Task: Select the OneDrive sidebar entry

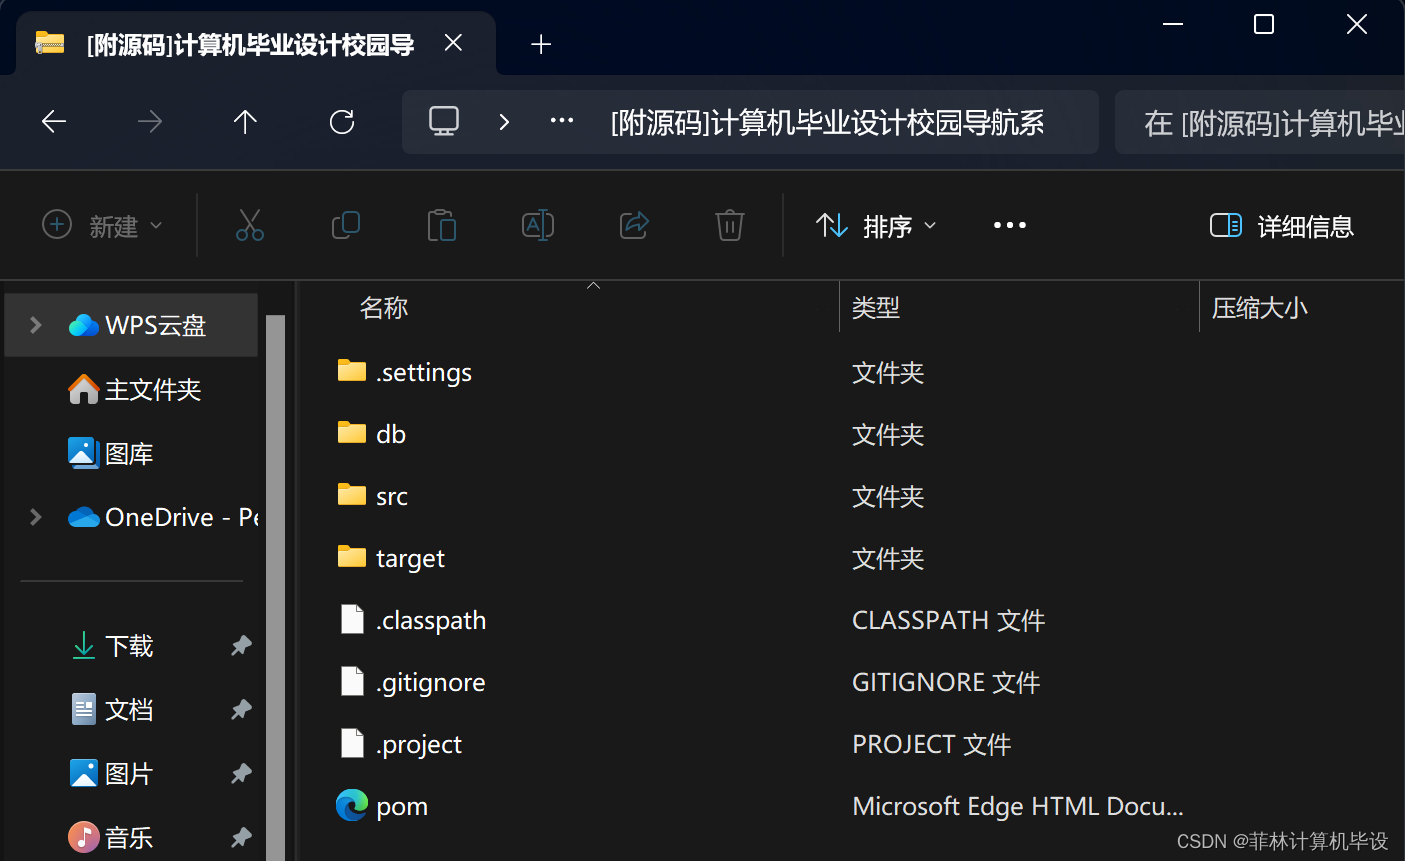Action: [x=160, y=517]
